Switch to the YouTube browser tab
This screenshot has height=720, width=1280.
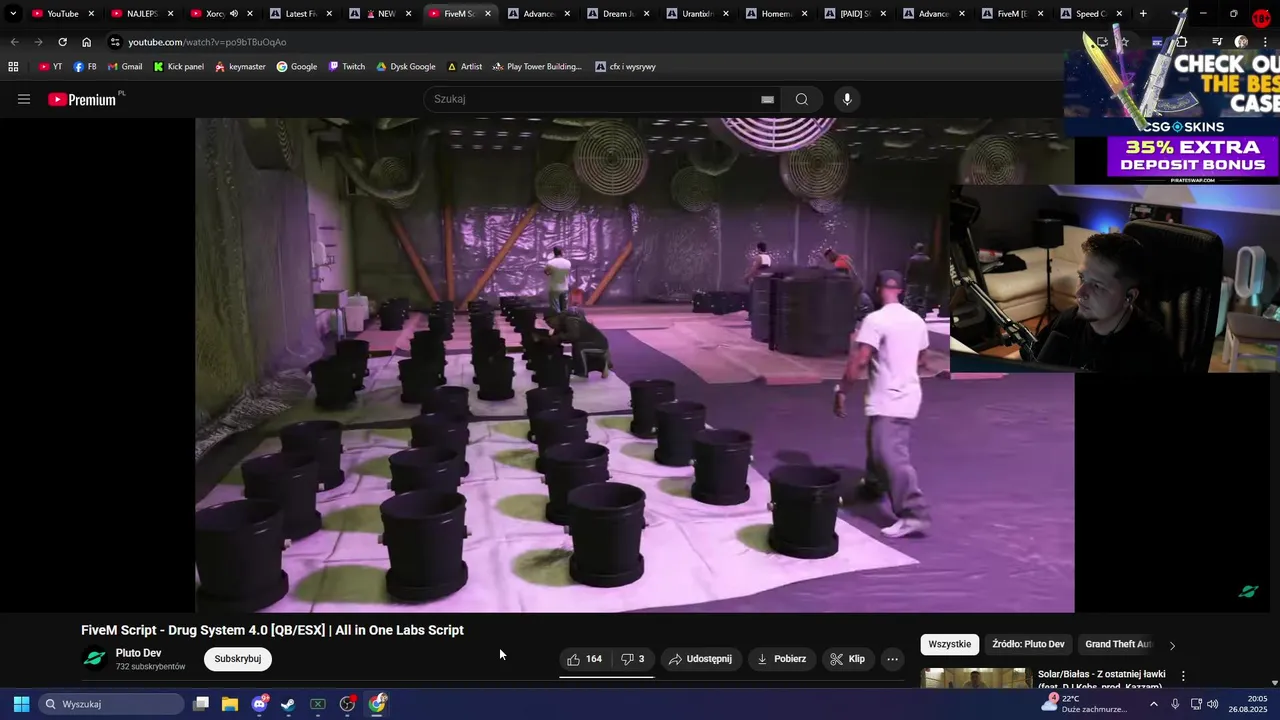pyautogui.click(x=62, y=14)
